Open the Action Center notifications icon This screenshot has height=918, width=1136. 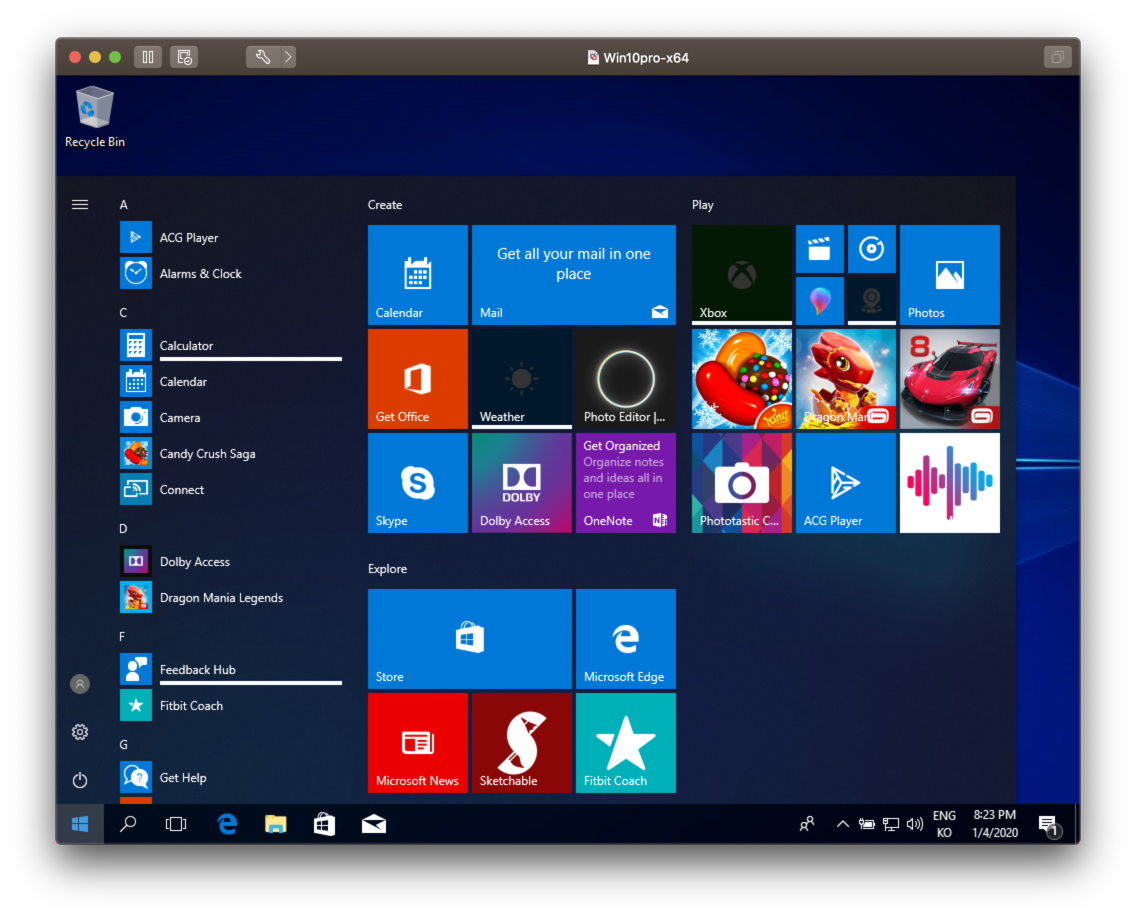click(1049, 825)
